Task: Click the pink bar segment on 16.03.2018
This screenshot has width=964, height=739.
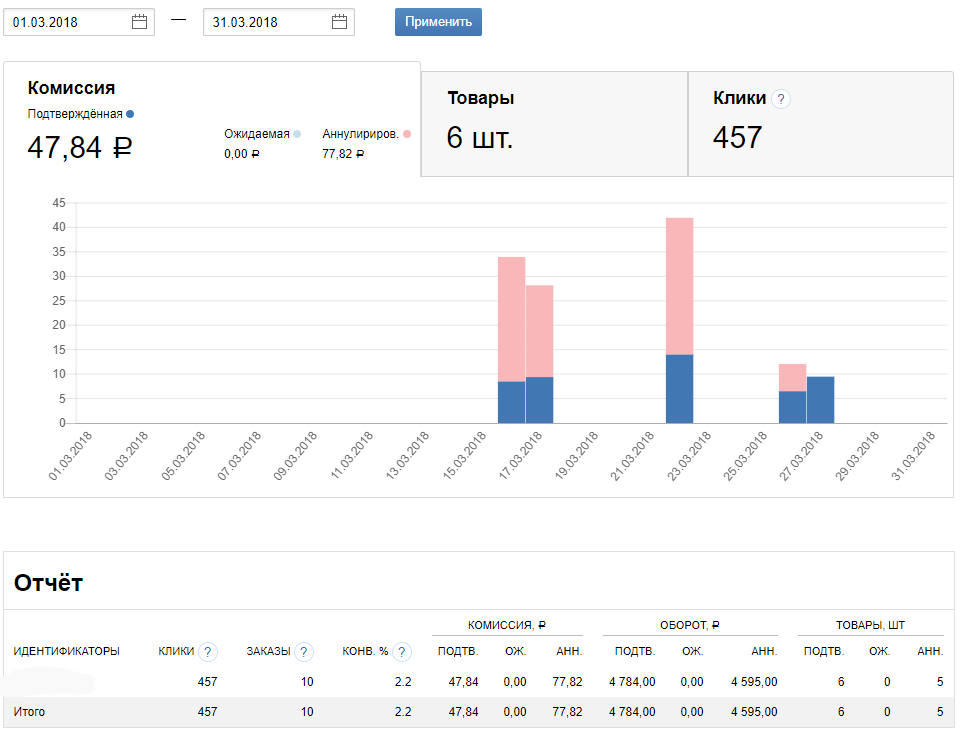Action: 511,319
